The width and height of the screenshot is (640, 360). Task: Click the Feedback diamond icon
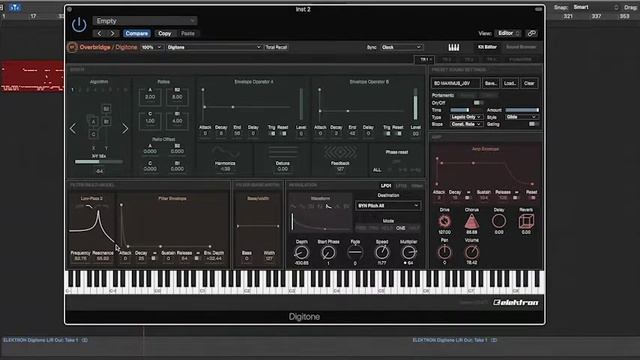point(340,152)
